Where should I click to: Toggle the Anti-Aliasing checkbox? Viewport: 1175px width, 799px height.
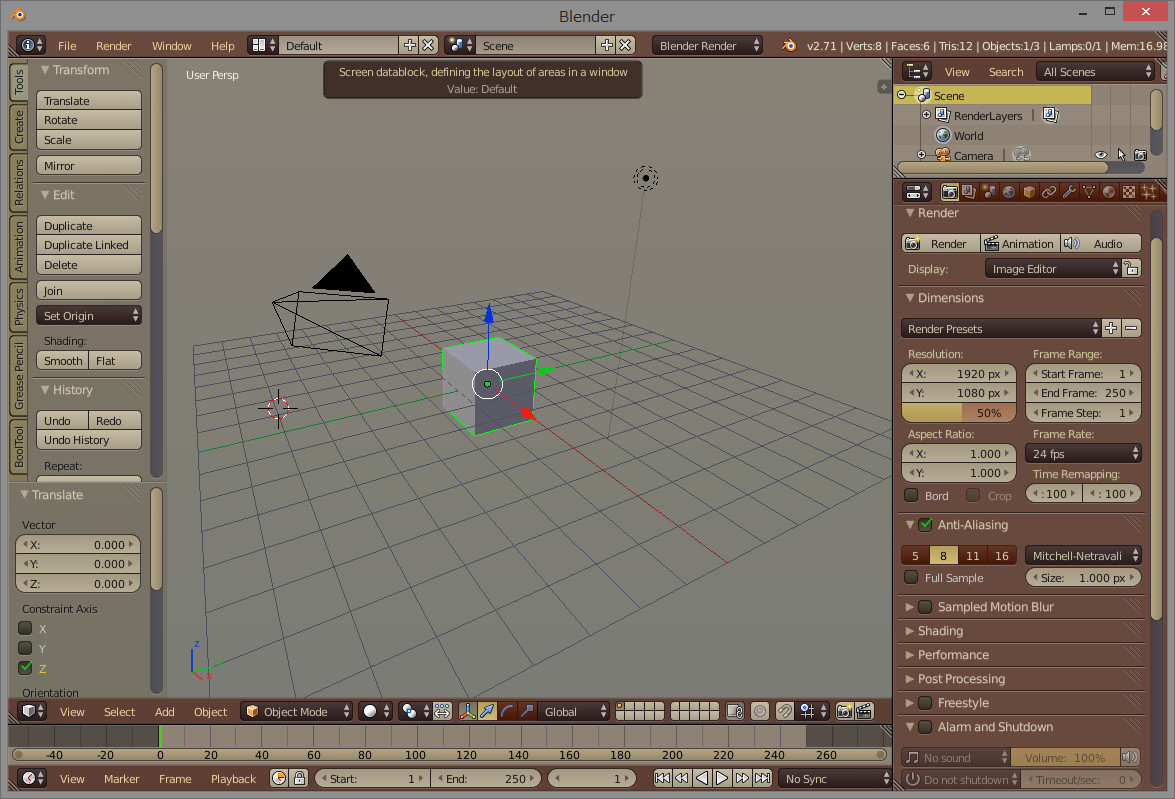[925, 525]
